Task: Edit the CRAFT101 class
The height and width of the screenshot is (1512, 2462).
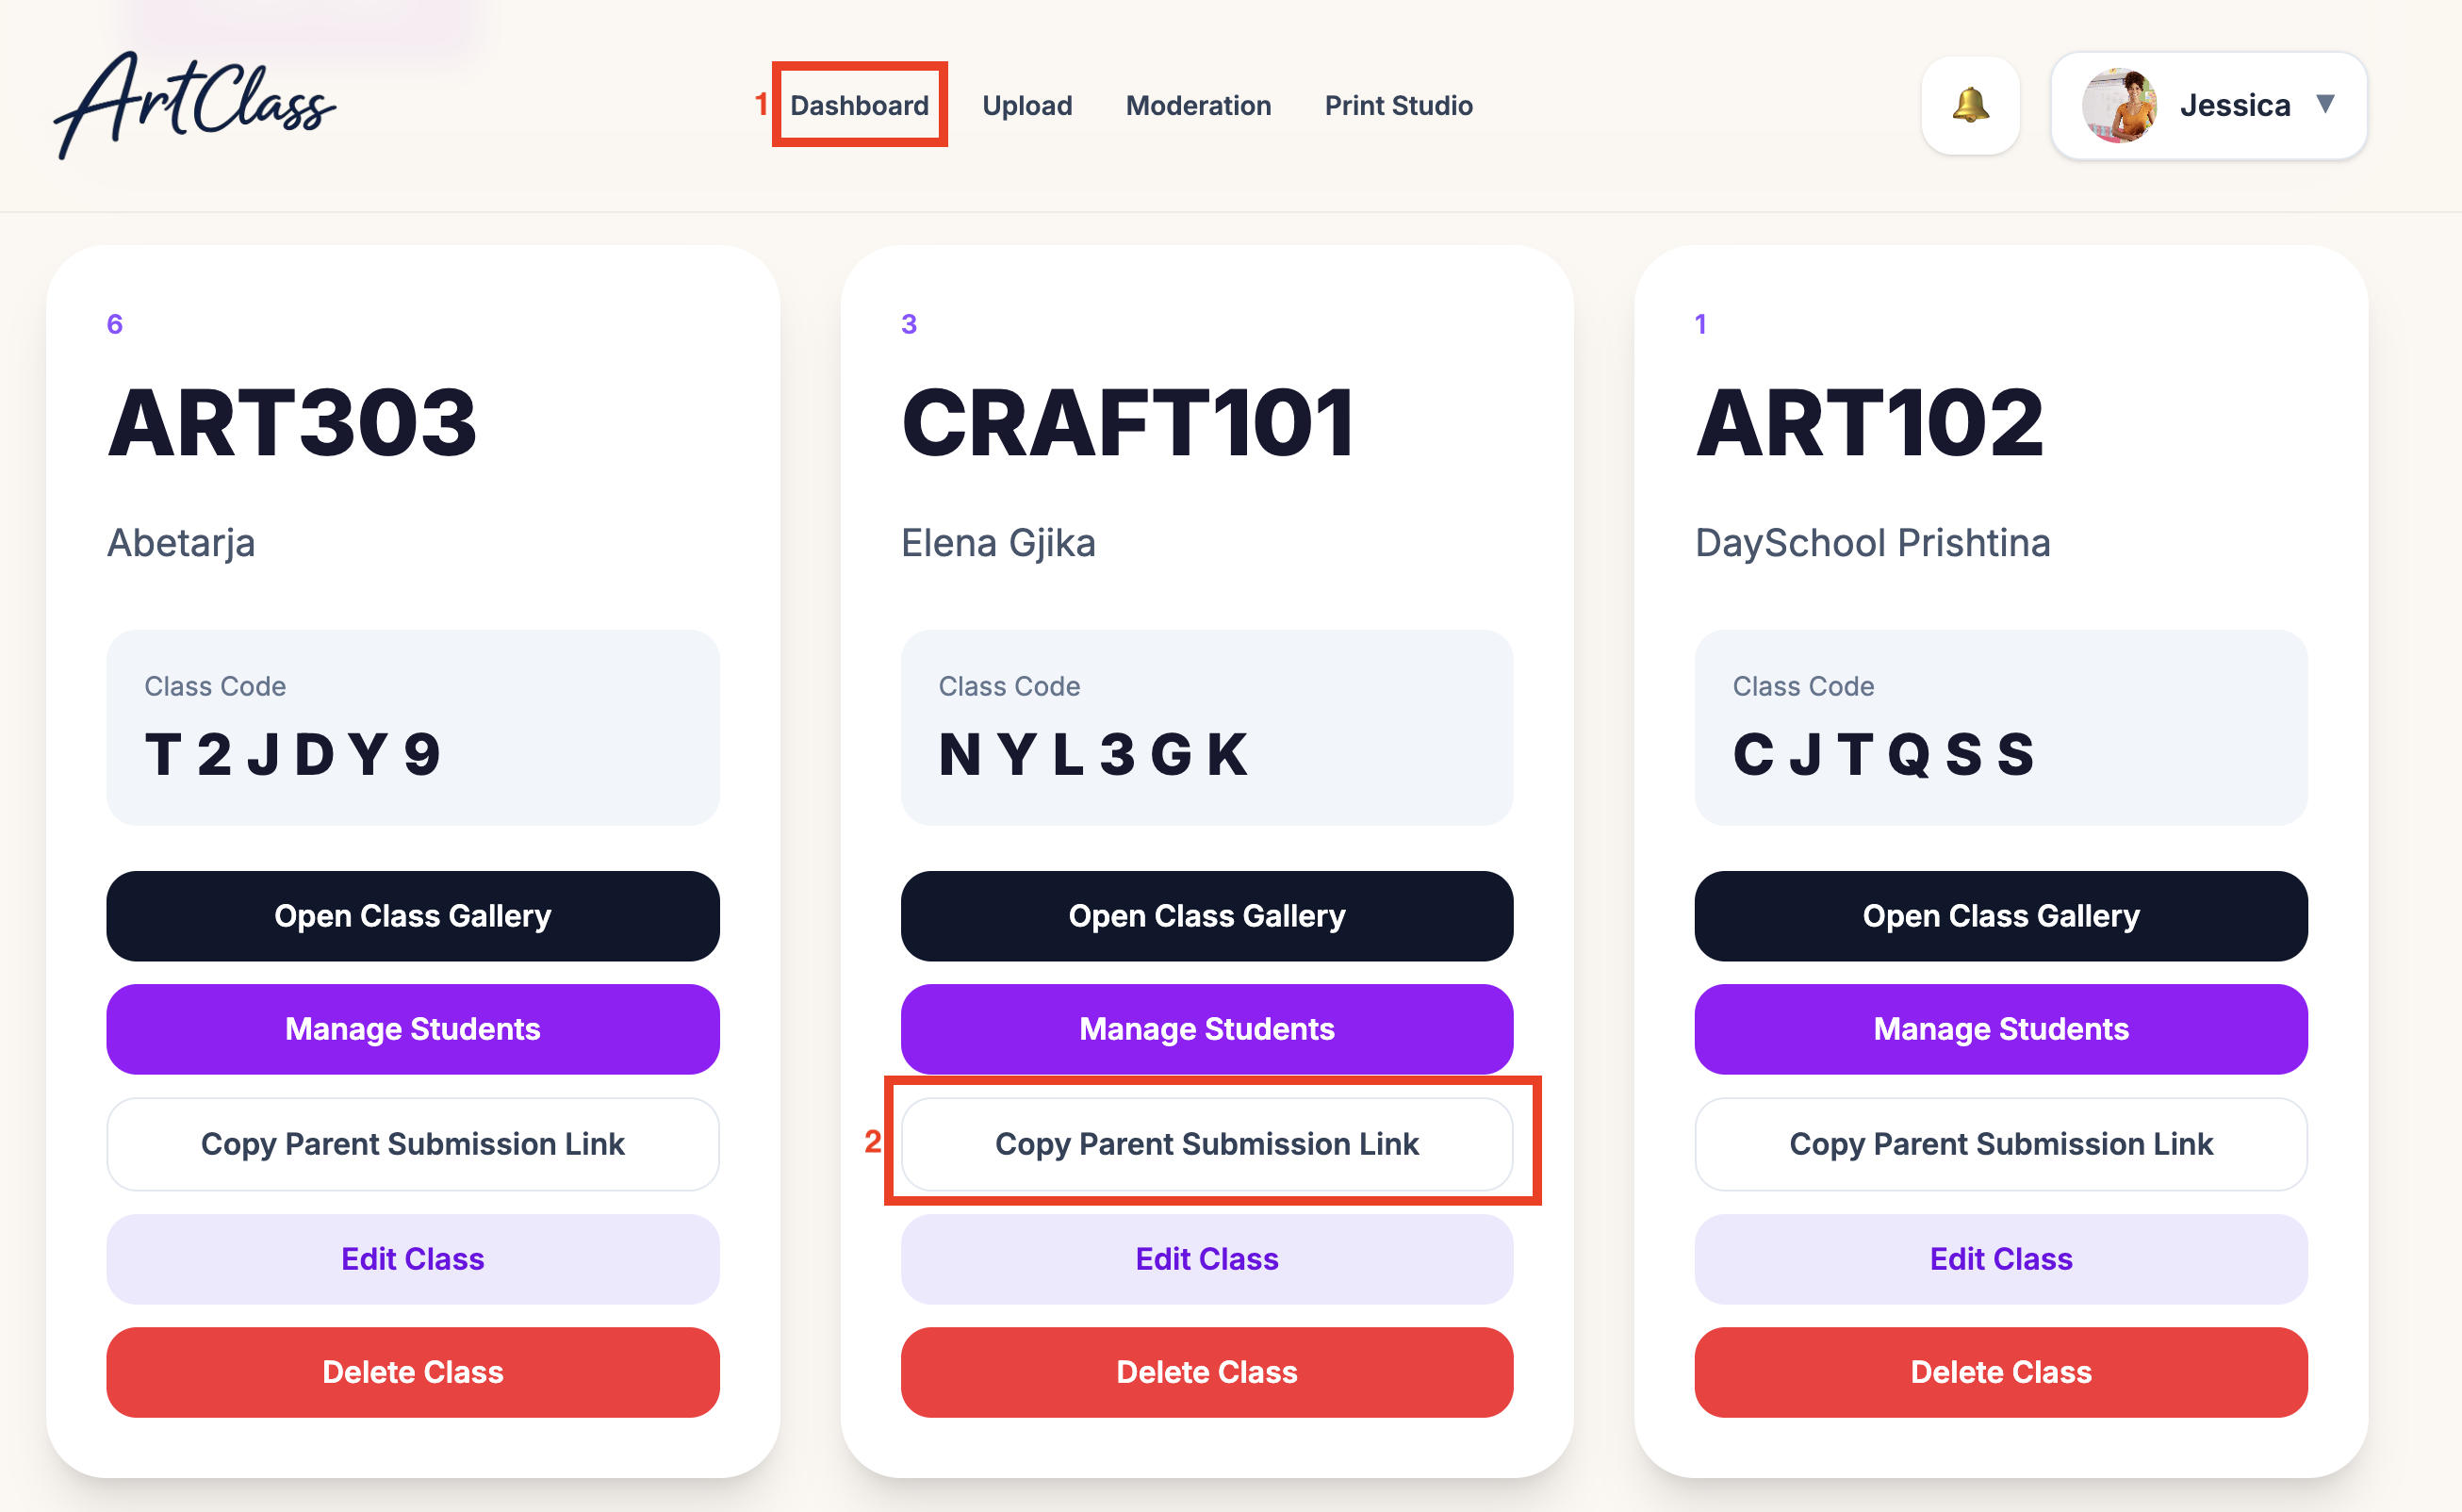Action: (1207, 1259)
